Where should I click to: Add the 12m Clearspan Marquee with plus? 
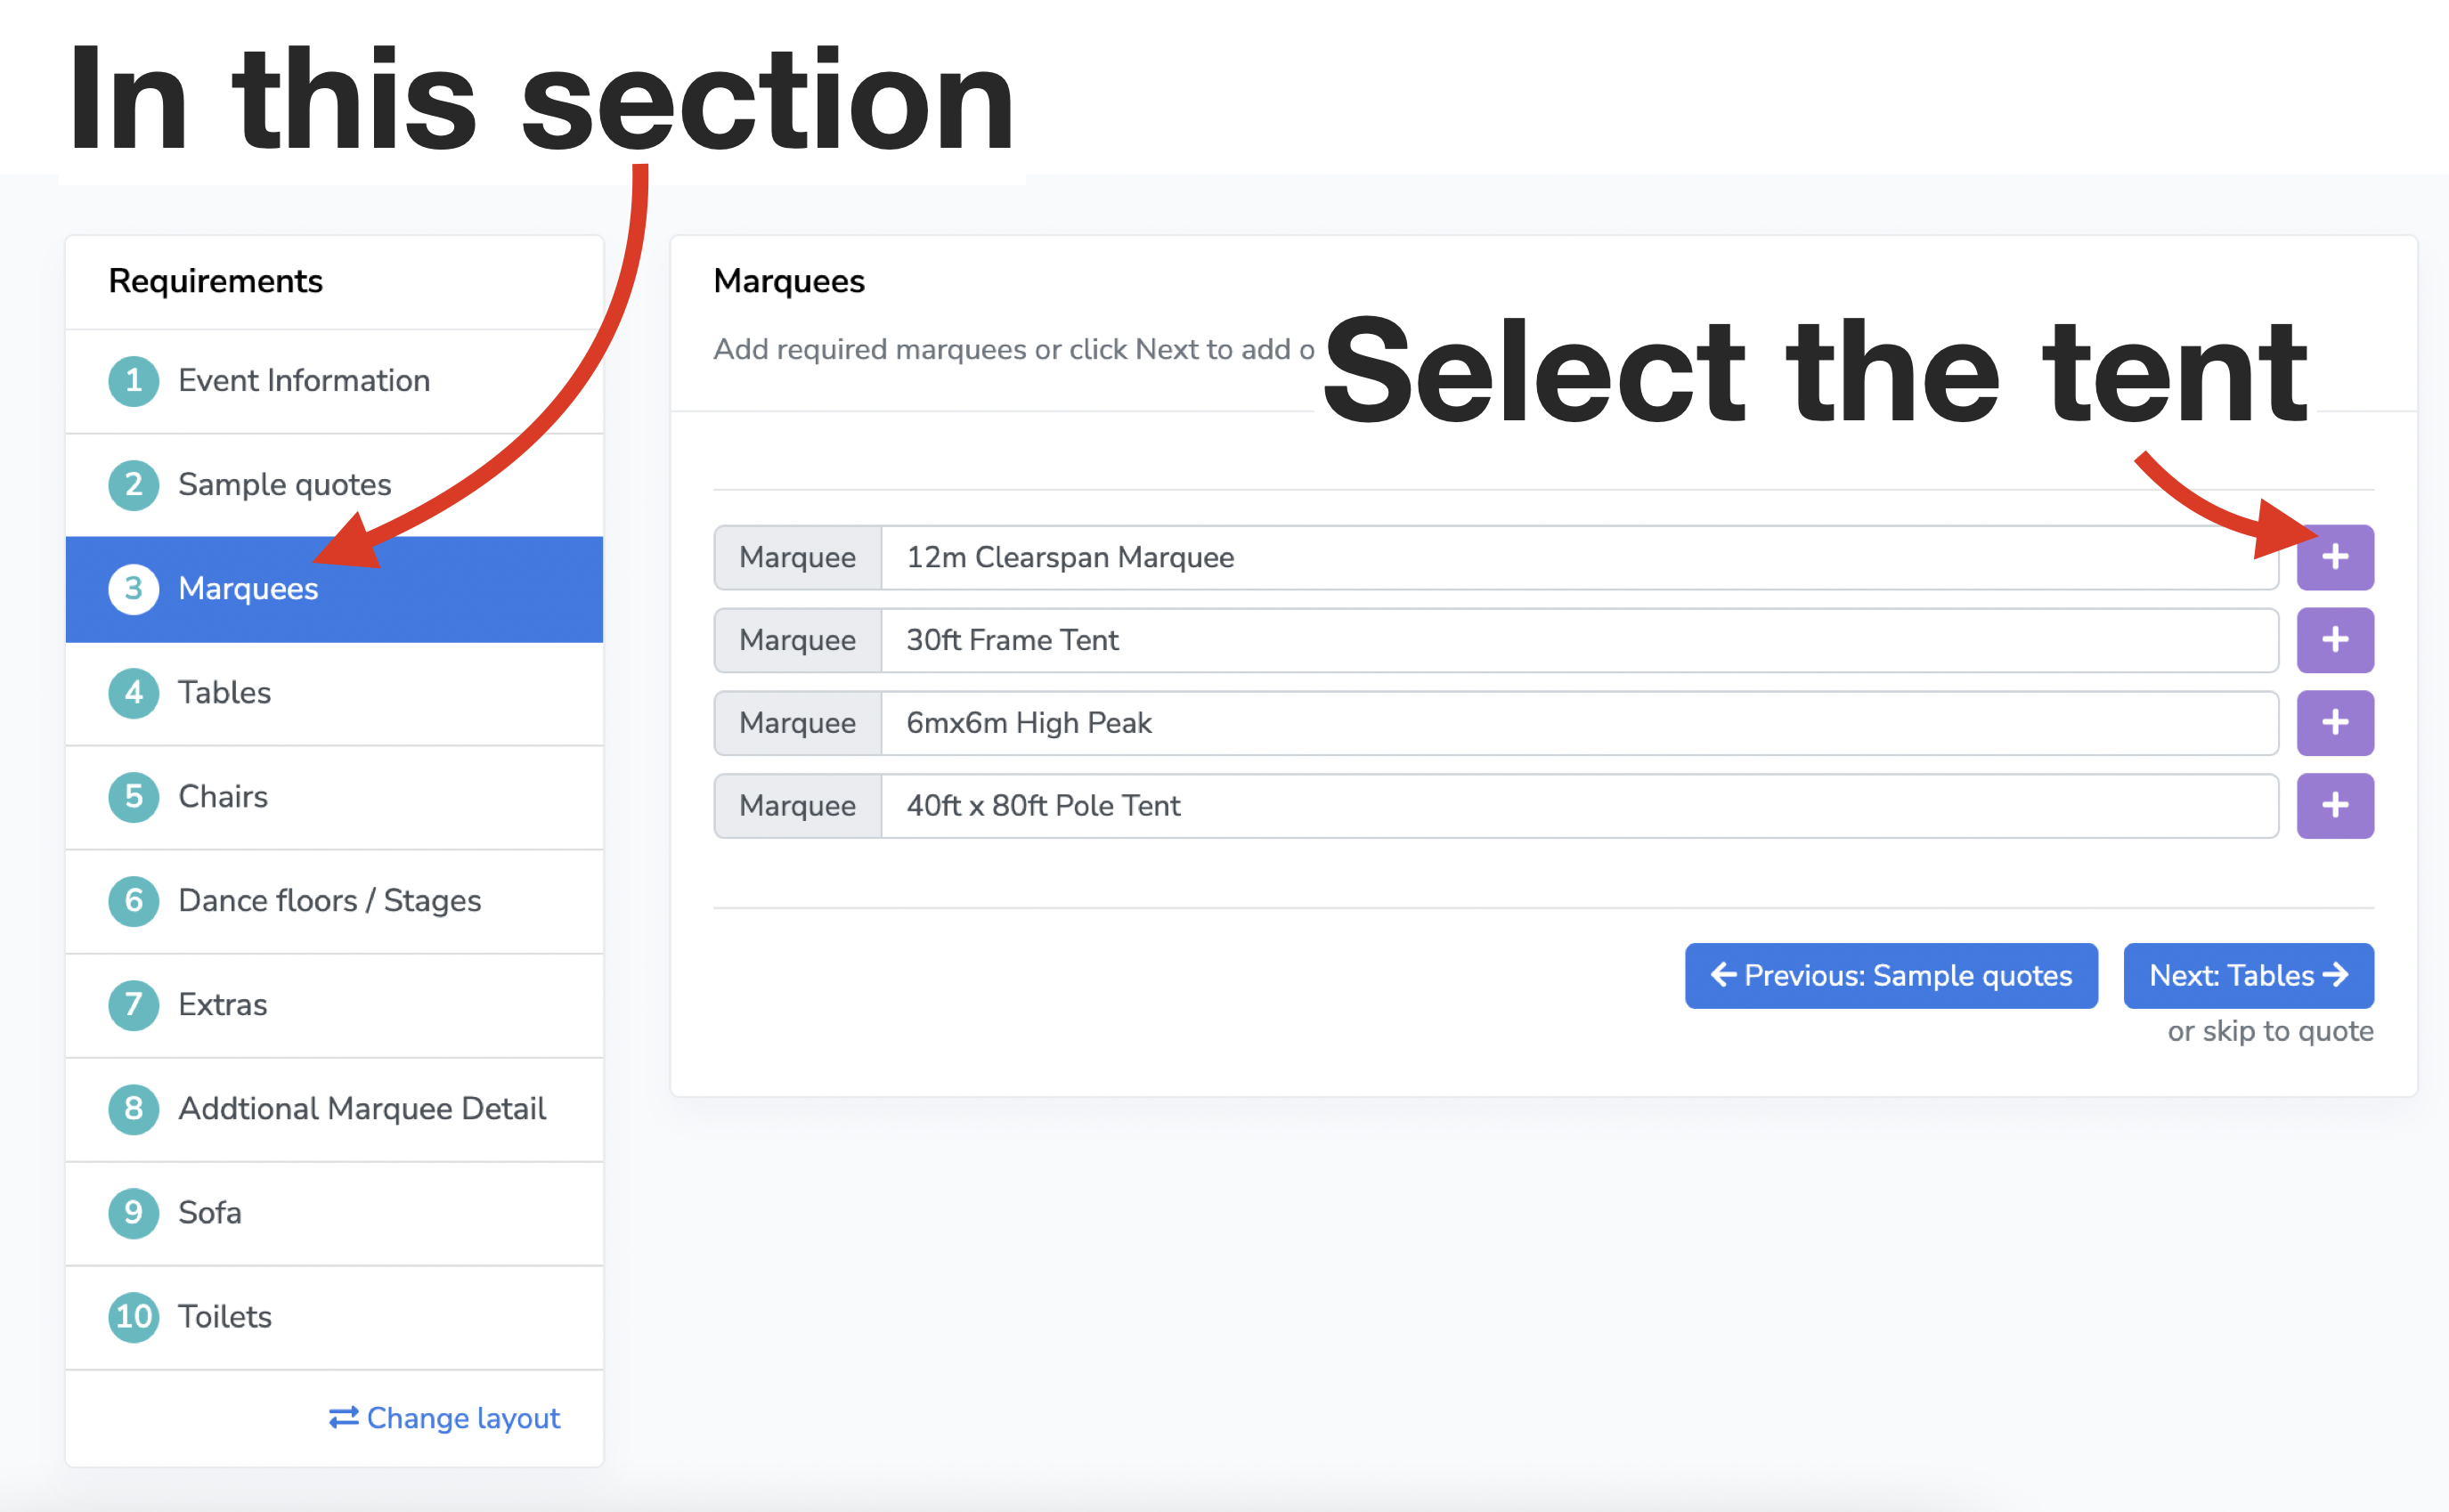coord(2334,557)
